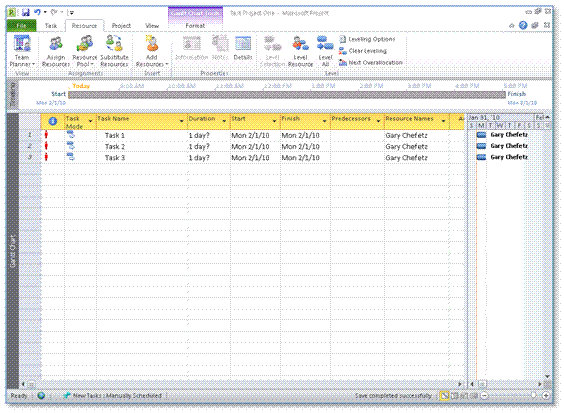Click the Save icon in quick access toolbar
This screenshot has height=414, width=564.
(x=26, y=13)
